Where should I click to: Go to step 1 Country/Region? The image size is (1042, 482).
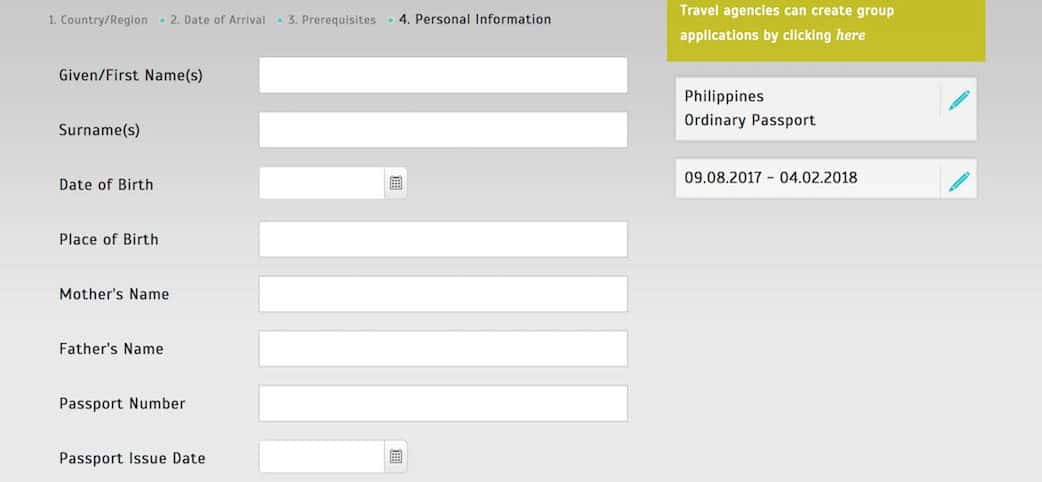[x=98, y=20]
